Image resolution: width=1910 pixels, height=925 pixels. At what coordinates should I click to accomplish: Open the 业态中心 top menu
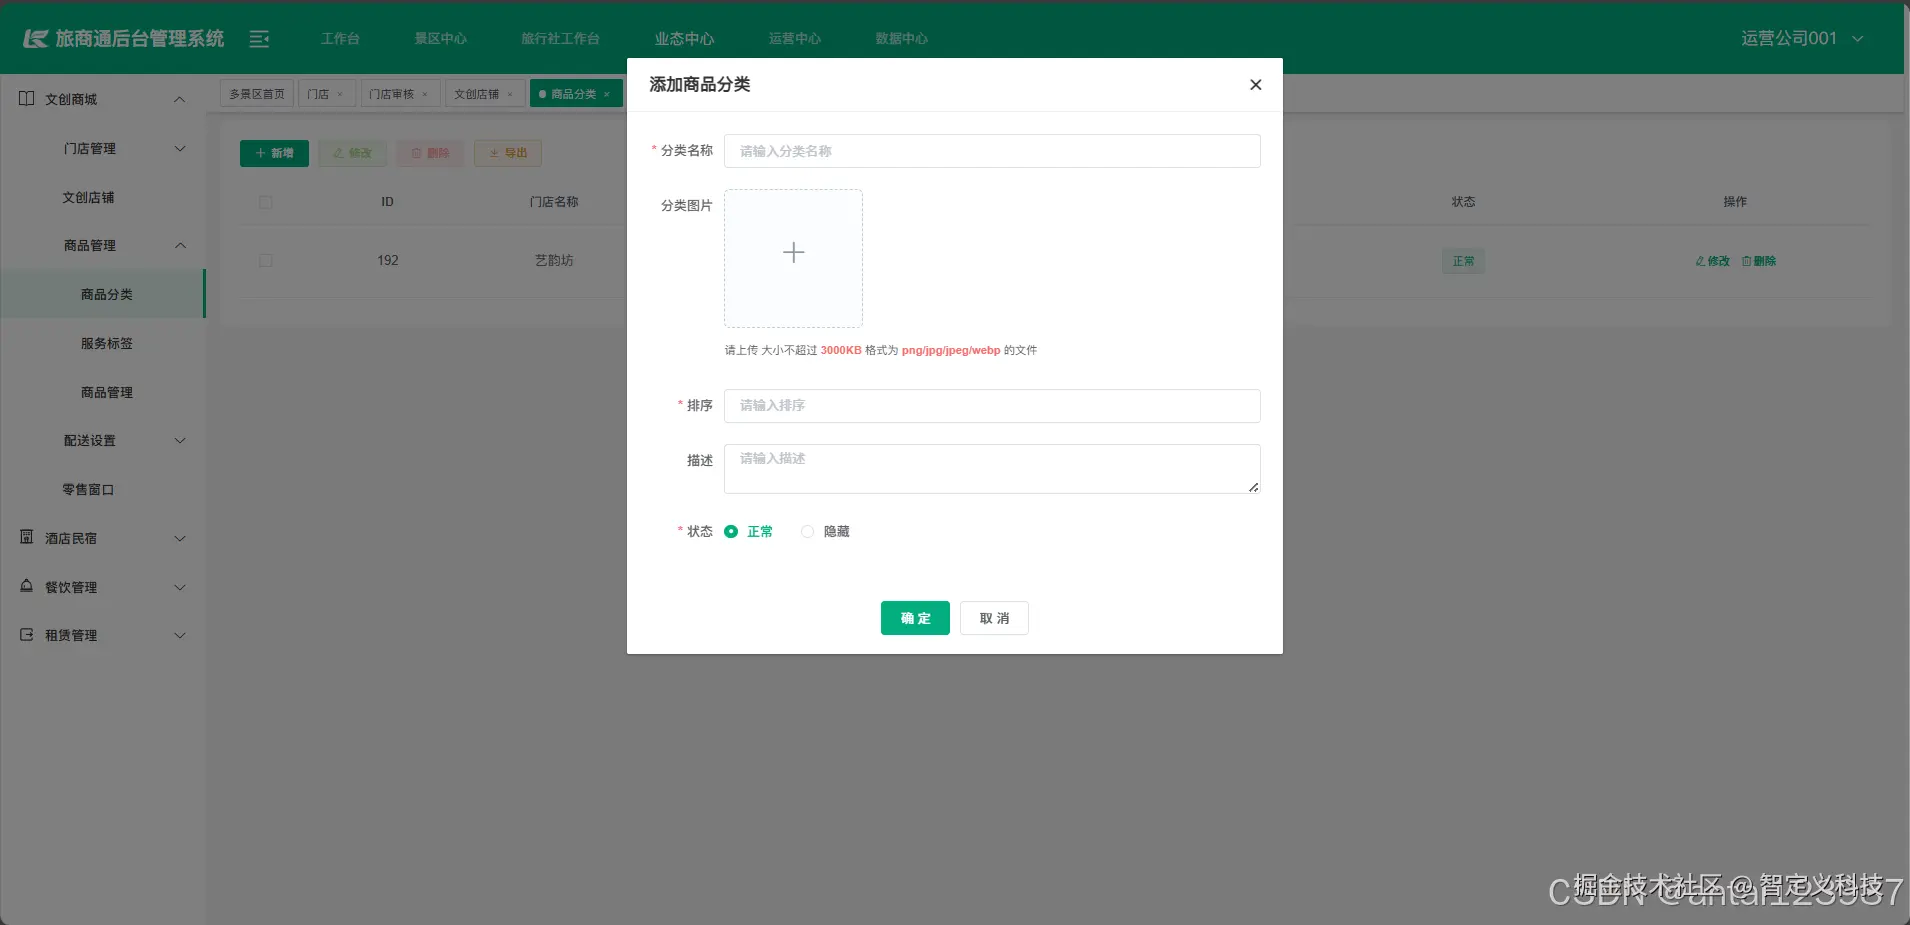[684, 39]
